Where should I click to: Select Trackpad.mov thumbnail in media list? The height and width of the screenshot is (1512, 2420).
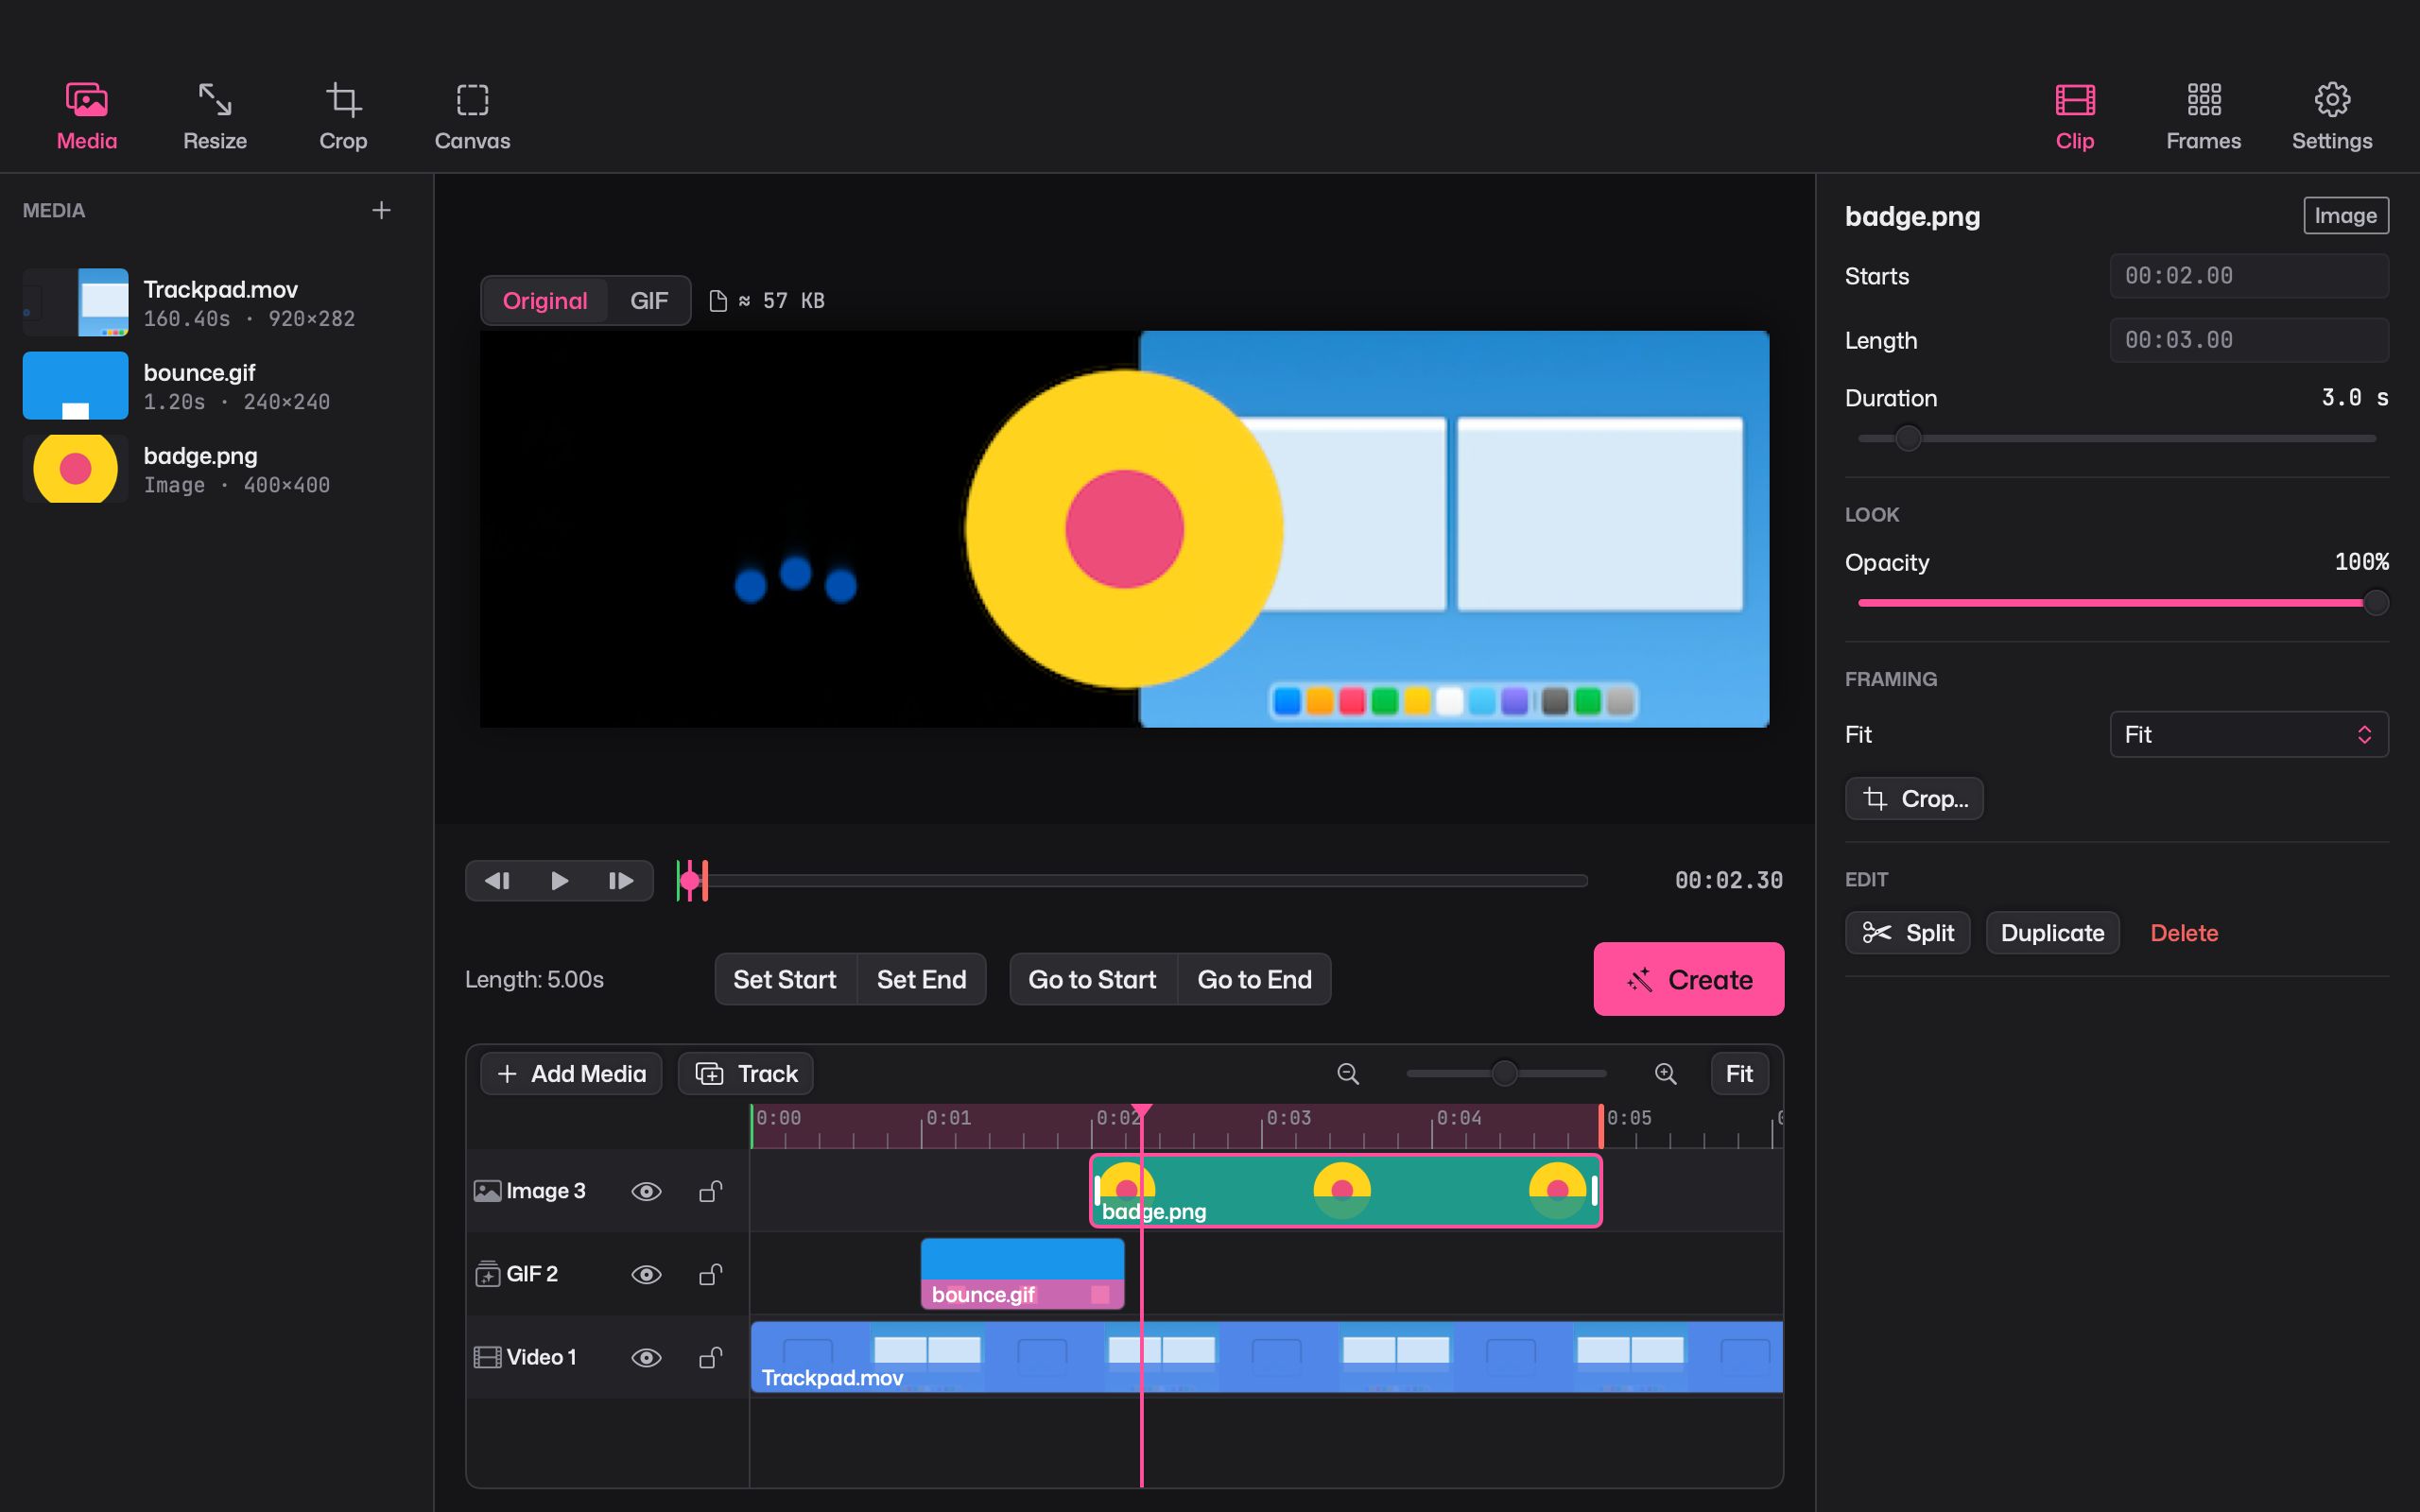[76, 302]
